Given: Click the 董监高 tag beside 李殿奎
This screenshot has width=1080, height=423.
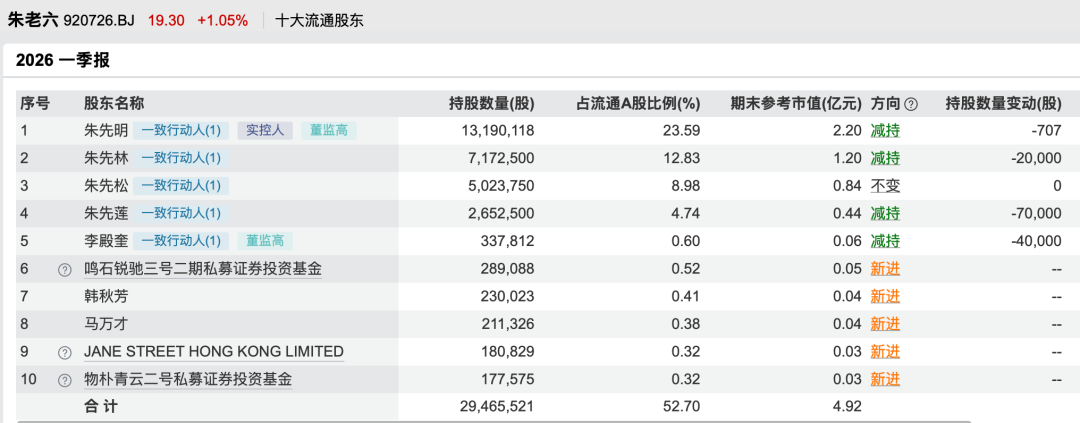Looking at the screenshot, I should click(x=265, y=241).
